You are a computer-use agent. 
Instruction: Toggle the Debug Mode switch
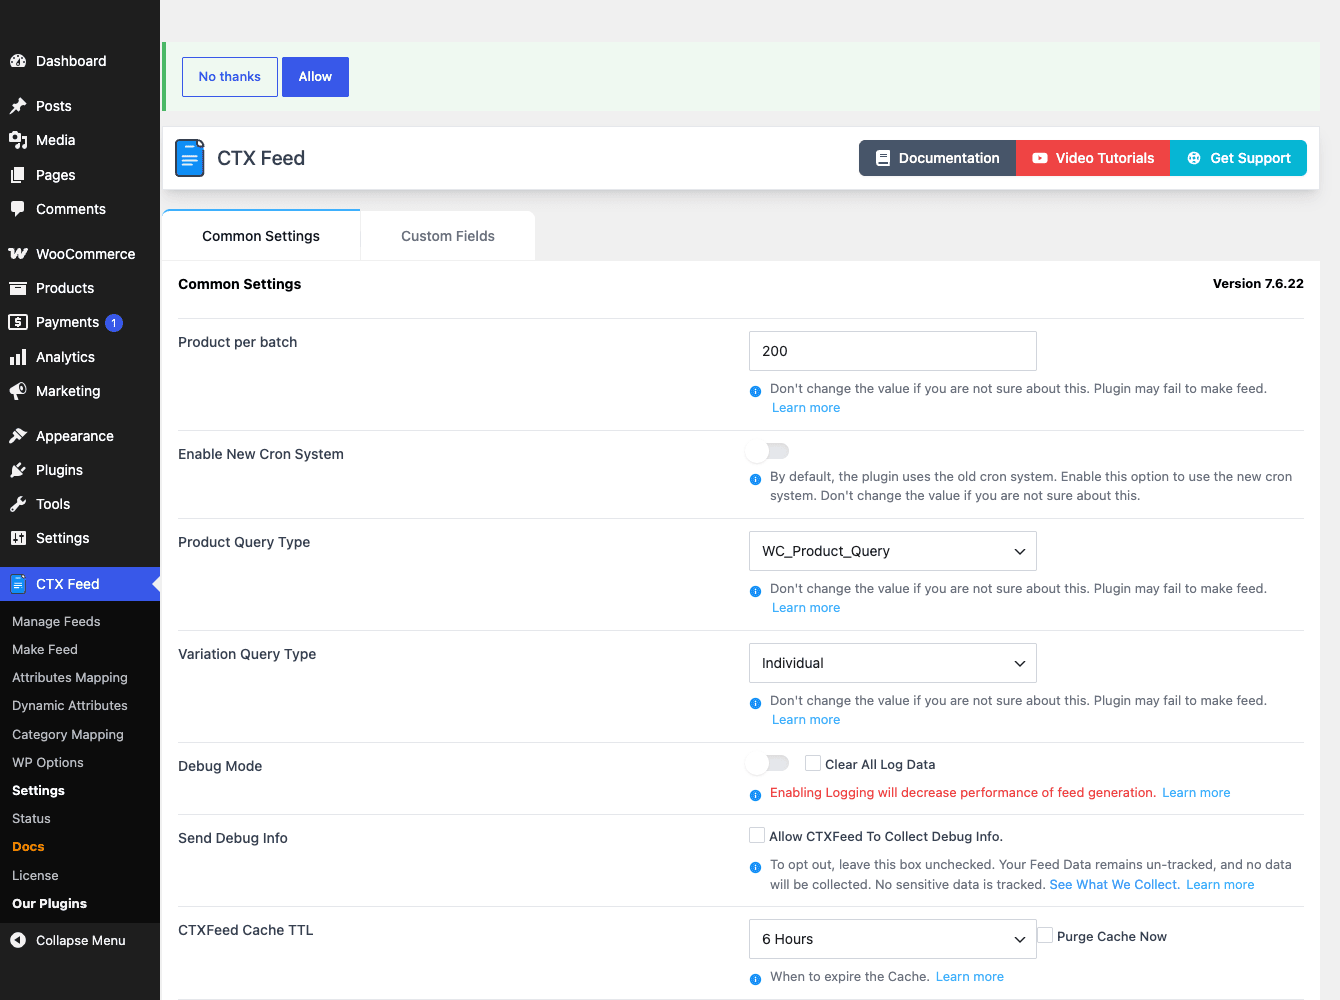coord(768,763)
